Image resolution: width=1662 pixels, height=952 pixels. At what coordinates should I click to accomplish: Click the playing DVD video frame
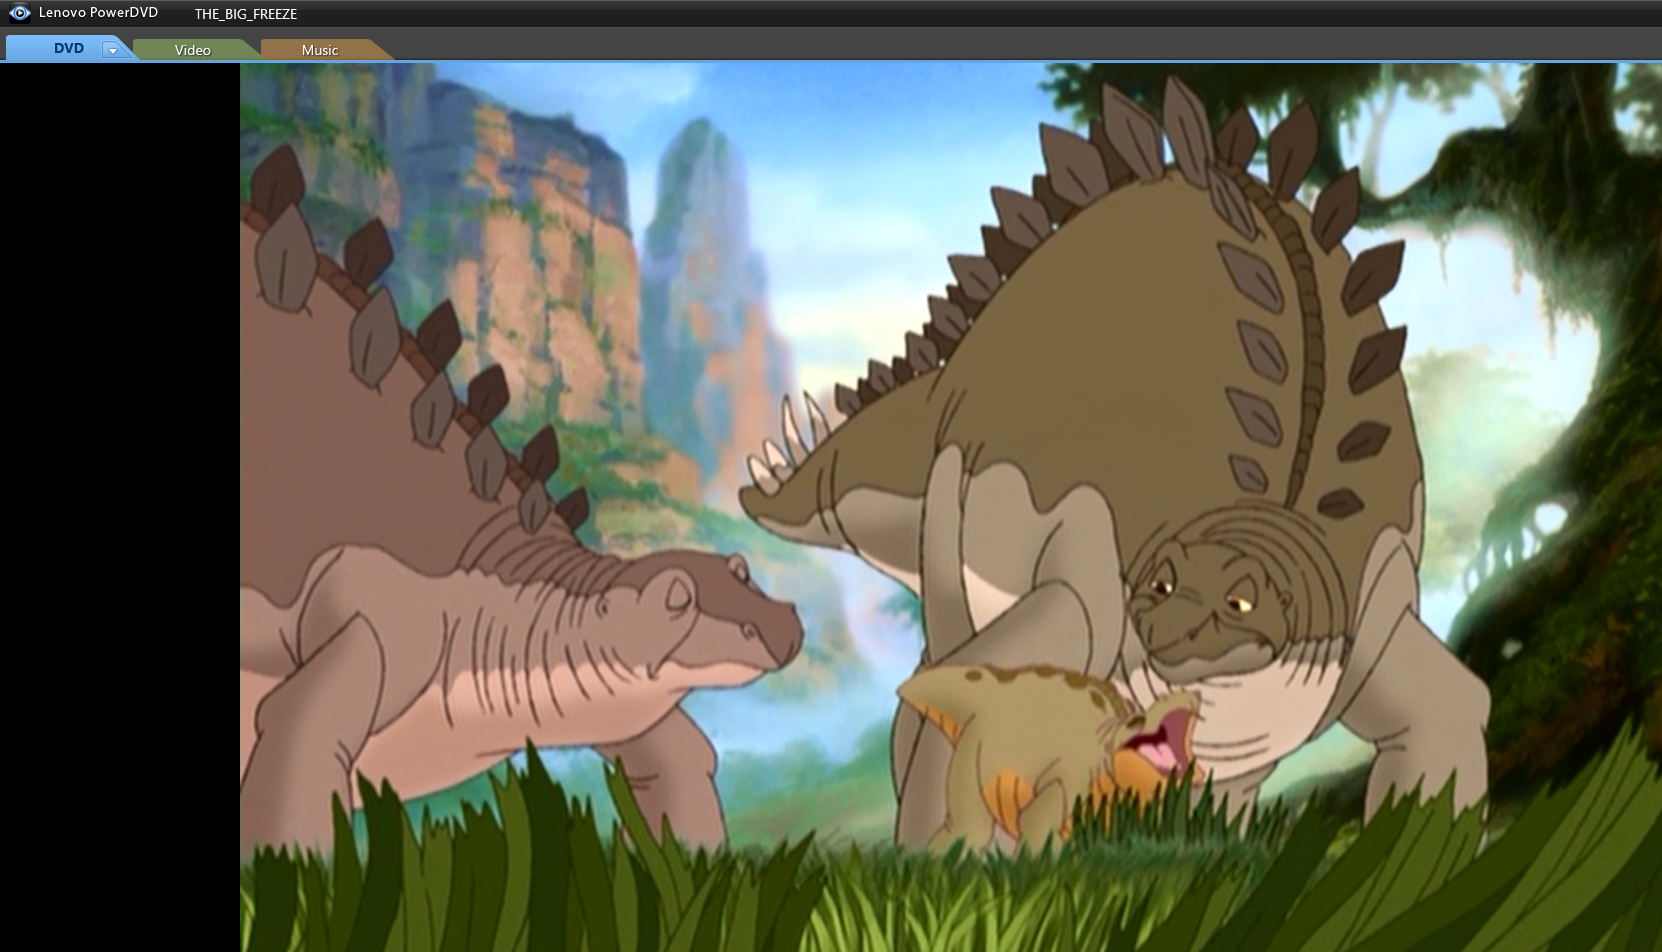tap(950, 508)
